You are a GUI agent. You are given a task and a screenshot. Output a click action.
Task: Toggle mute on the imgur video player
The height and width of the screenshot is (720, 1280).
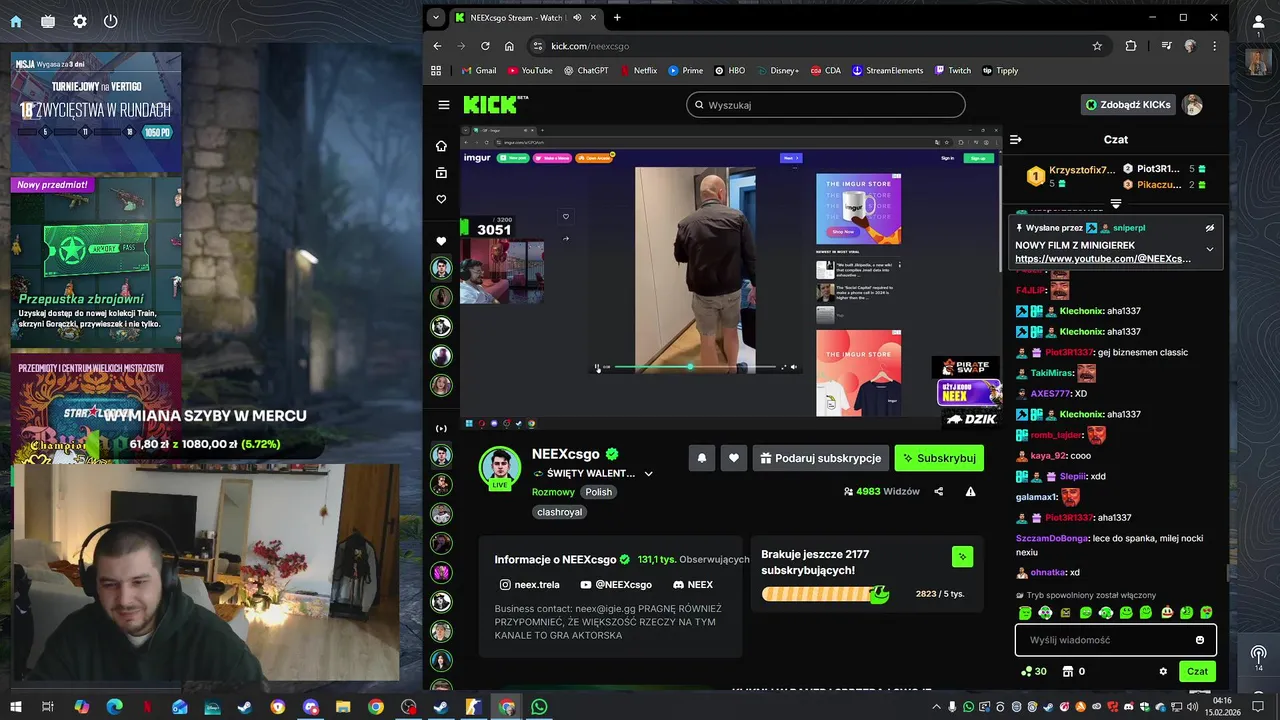(794, 367)
